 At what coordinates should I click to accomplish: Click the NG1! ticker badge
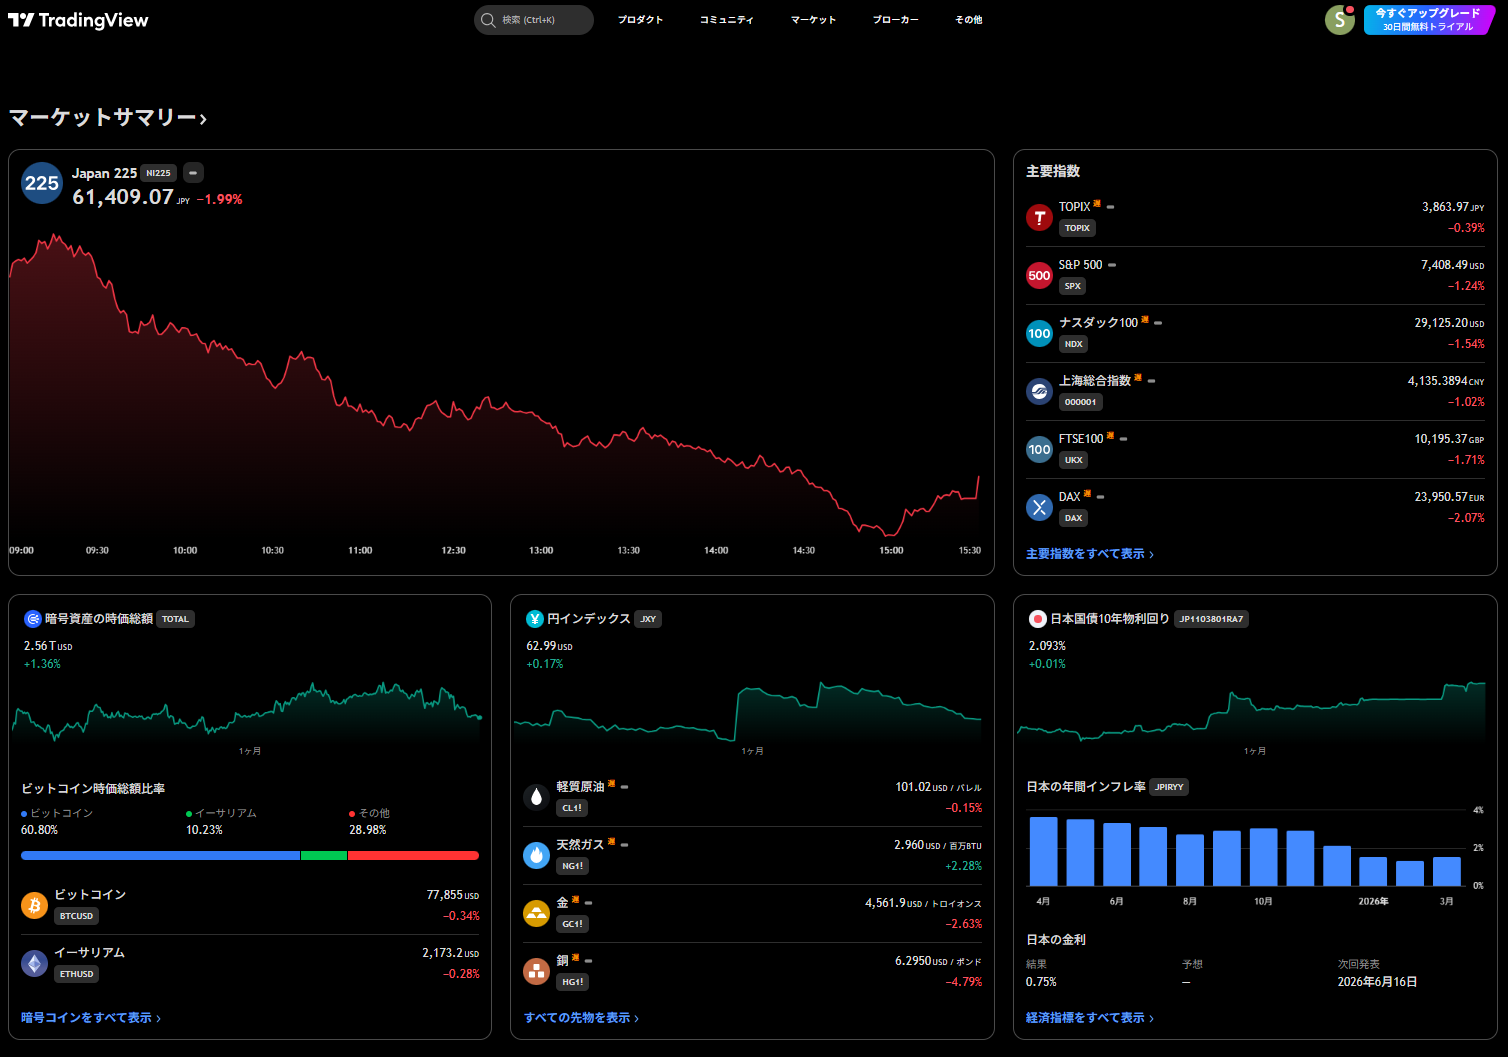573,866
